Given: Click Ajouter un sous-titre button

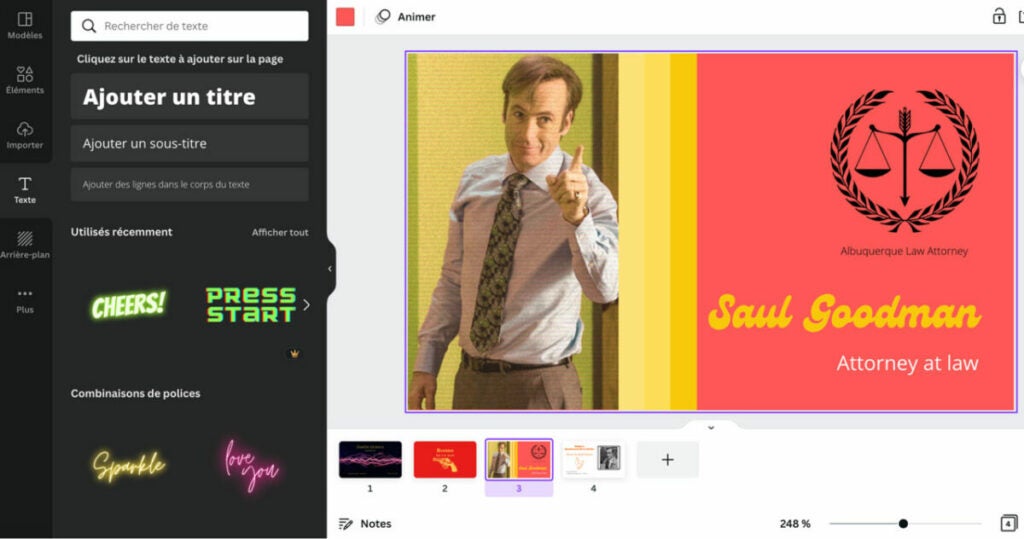Looking at the screenshot, I should click(x=190, y=144).
